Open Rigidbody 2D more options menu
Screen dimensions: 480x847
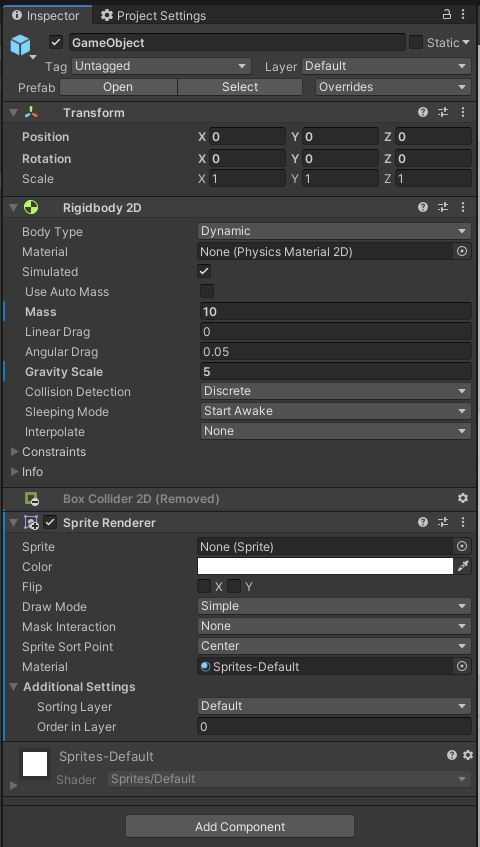pos(463,207)
